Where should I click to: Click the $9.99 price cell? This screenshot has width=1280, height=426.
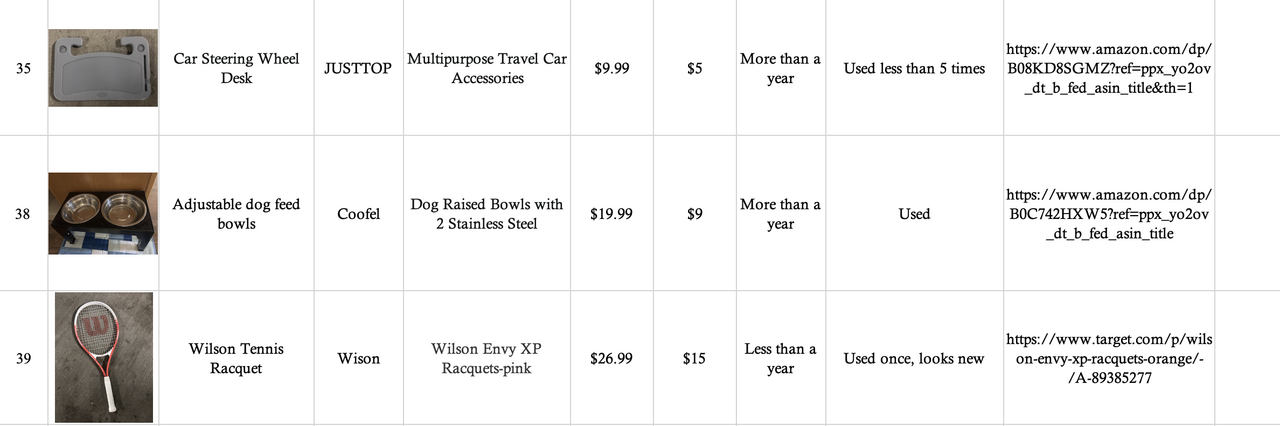tap(611, 69)
